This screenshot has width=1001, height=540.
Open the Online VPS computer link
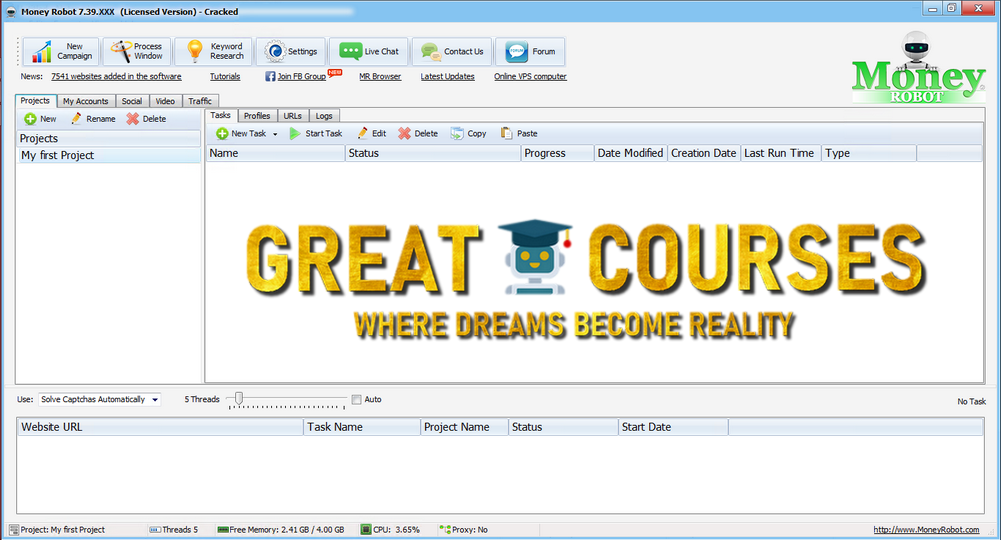tap(531, 77)
